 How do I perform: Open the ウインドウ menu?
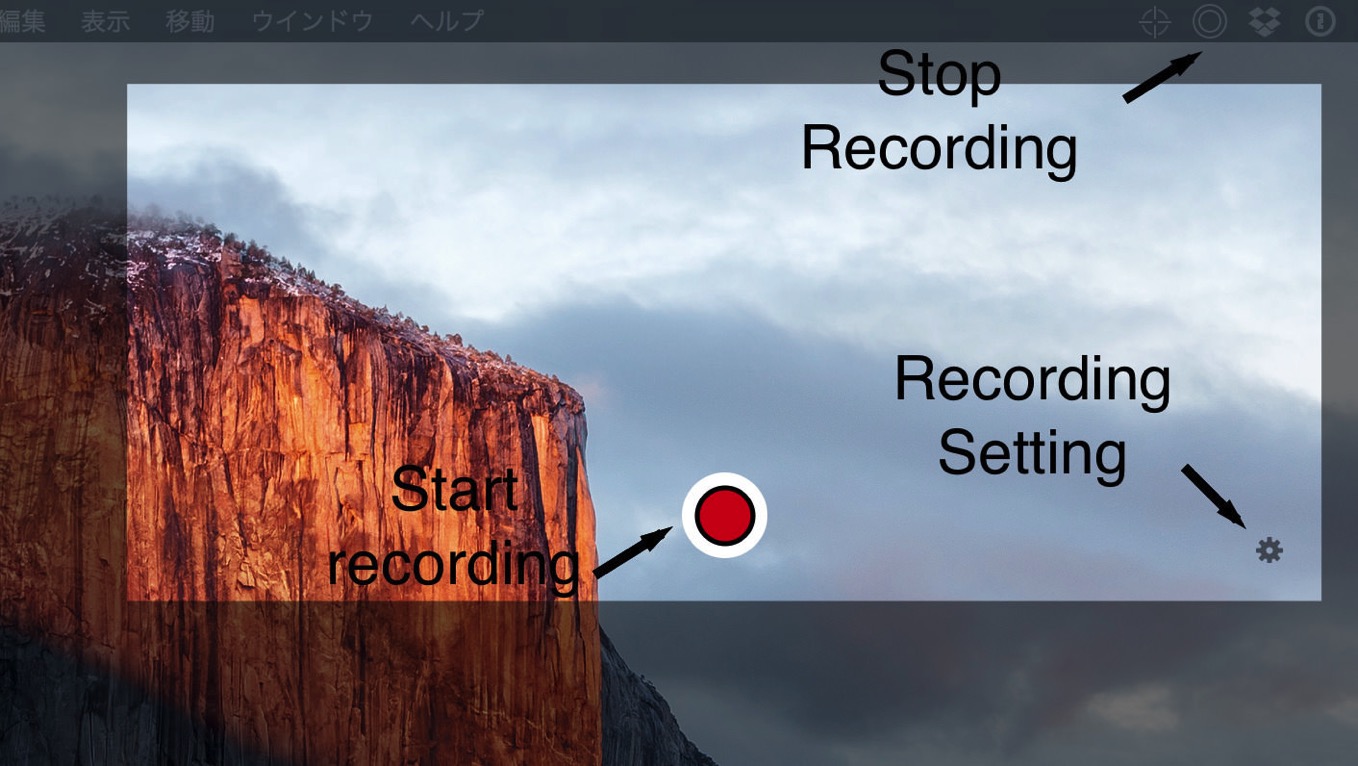(312, 21)
